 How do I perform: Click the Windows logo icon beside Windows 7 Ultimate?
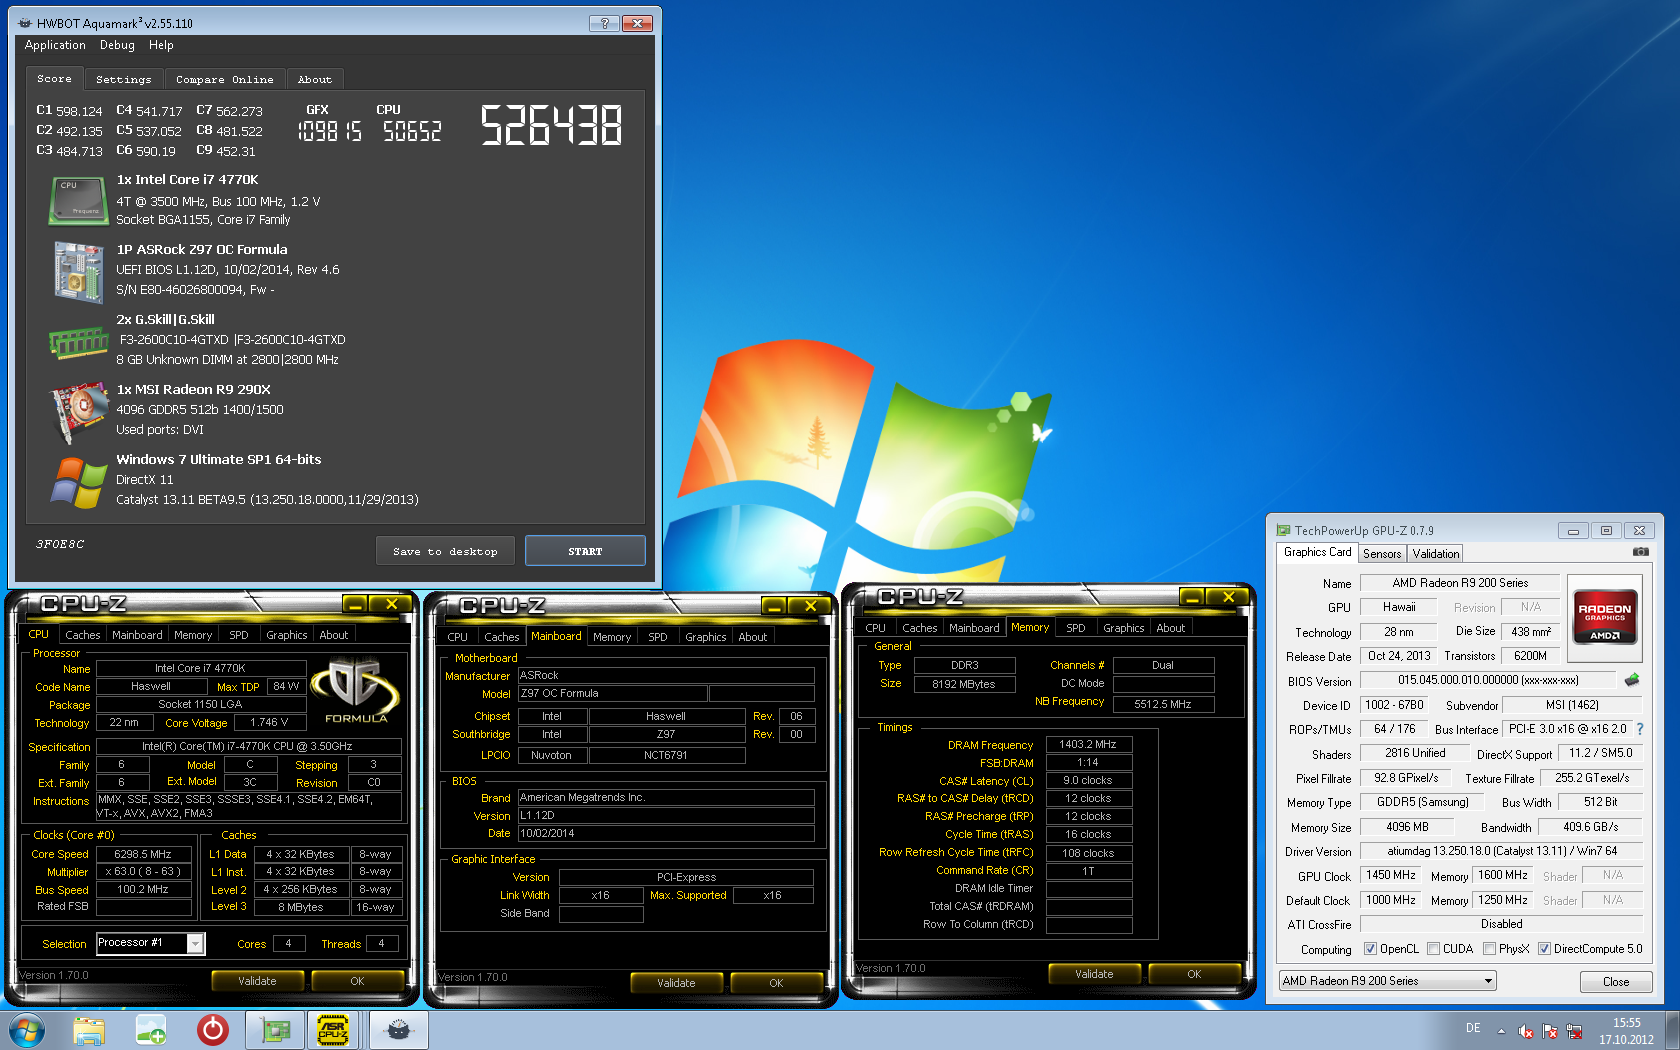(78, 482)
